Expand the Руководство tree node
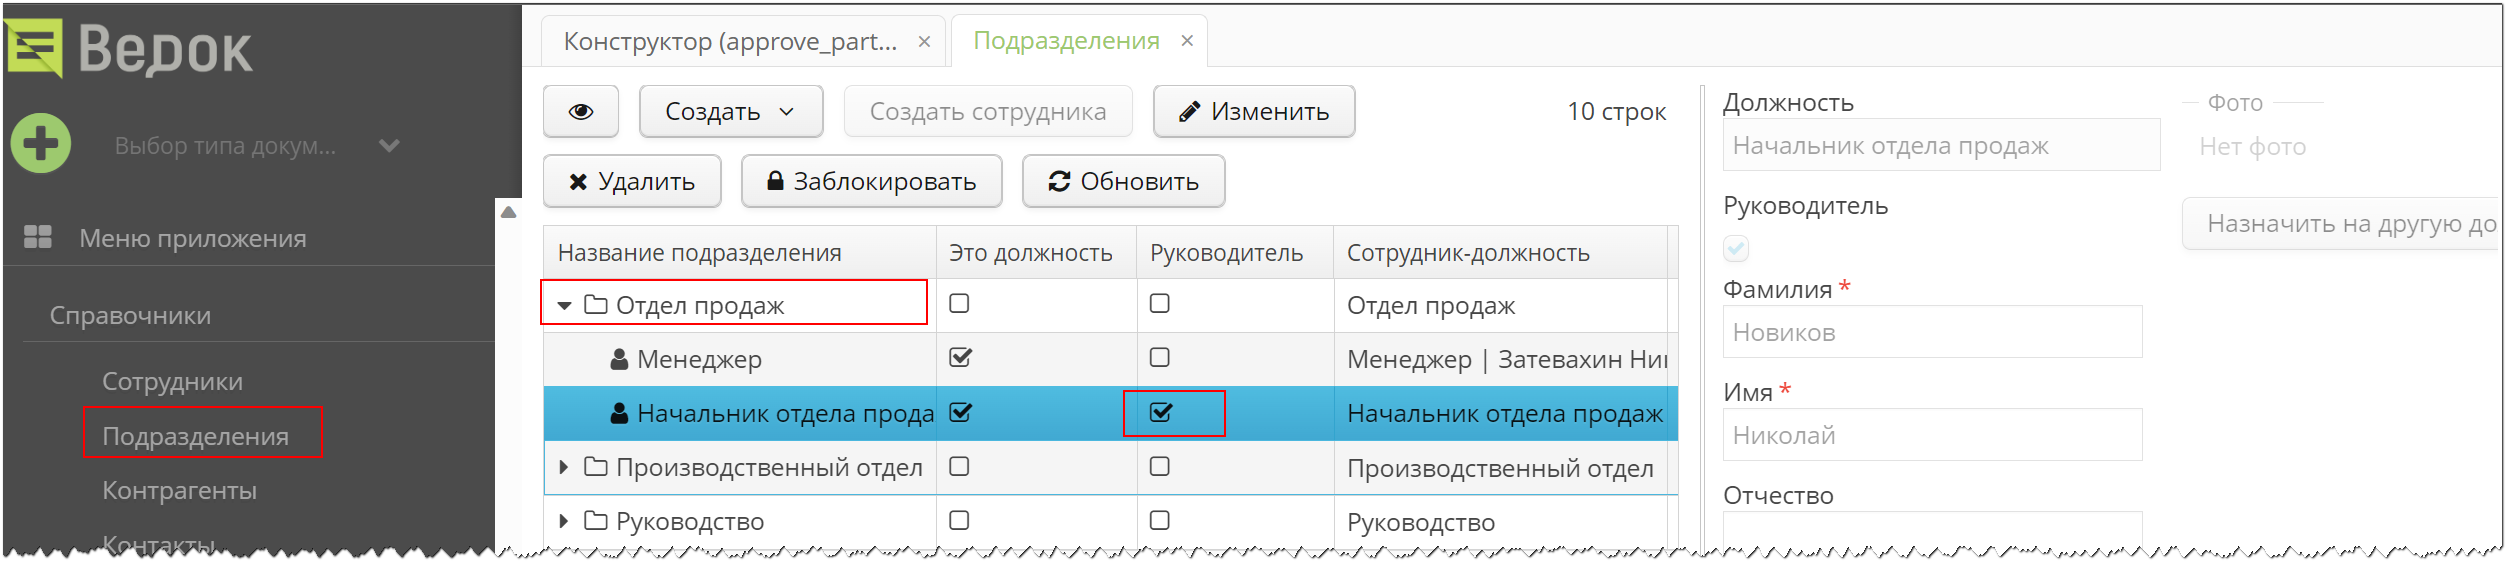Screen dimensions: 2506x567 click(x=563, y=521)
